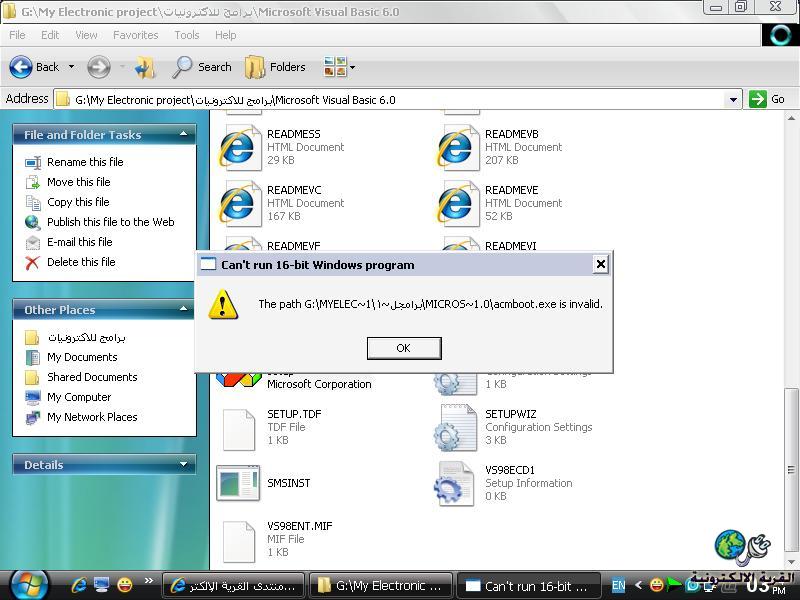Click the Publish this file to the Web icon
The width and height of the screenshot is (800, 600).
pyautogui.click(x=33, y=222)
